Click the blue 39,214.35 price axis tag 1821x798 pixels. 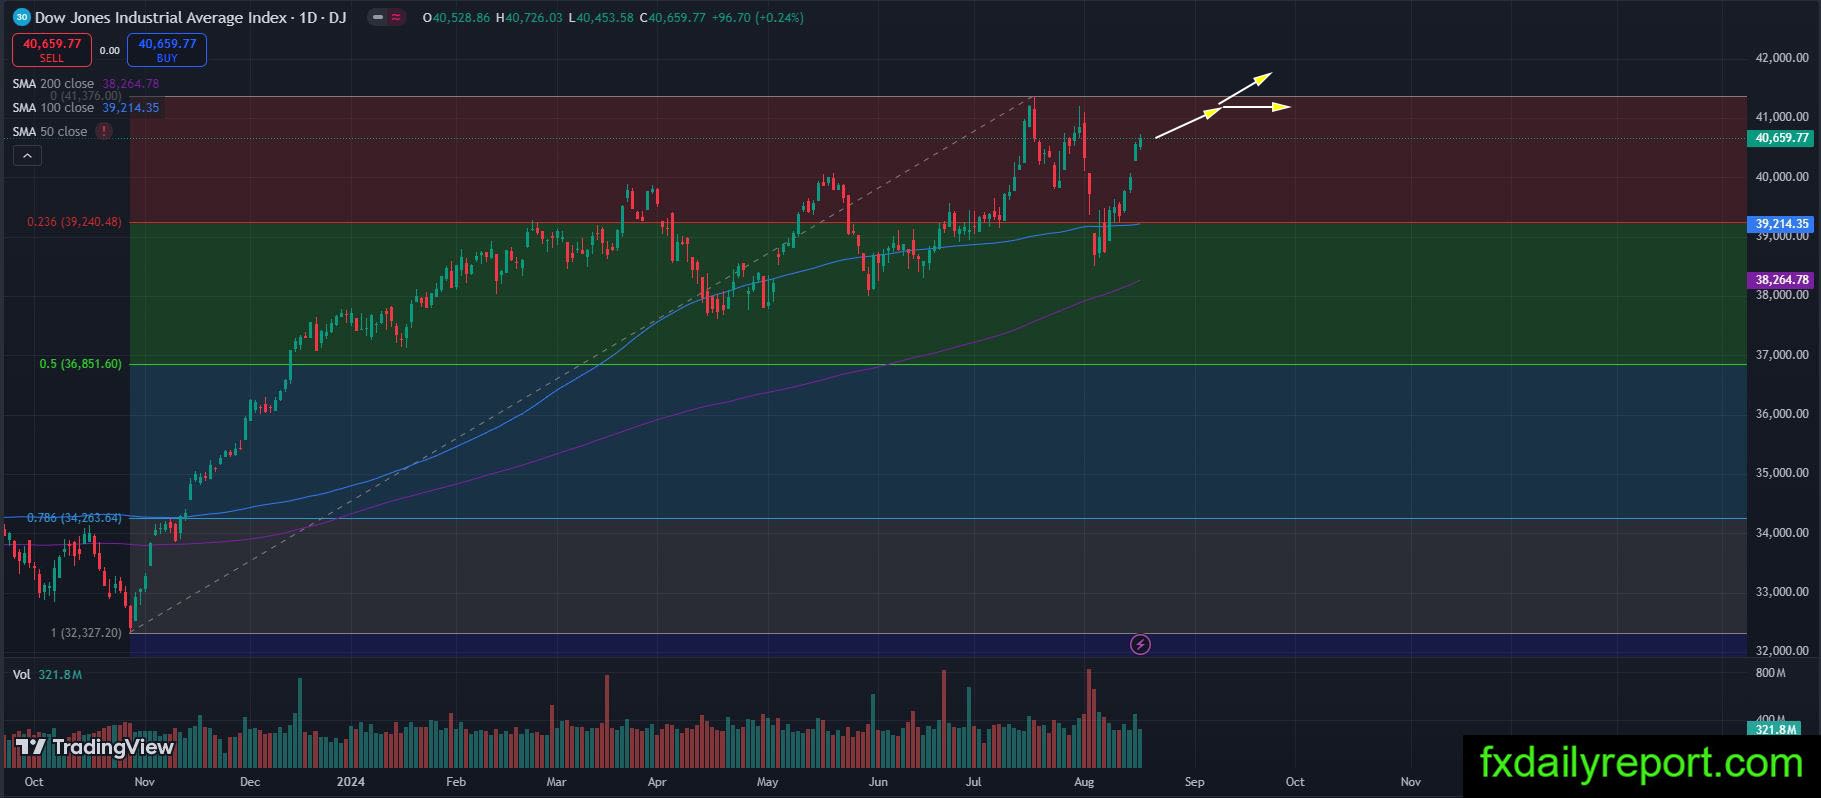1779,224
